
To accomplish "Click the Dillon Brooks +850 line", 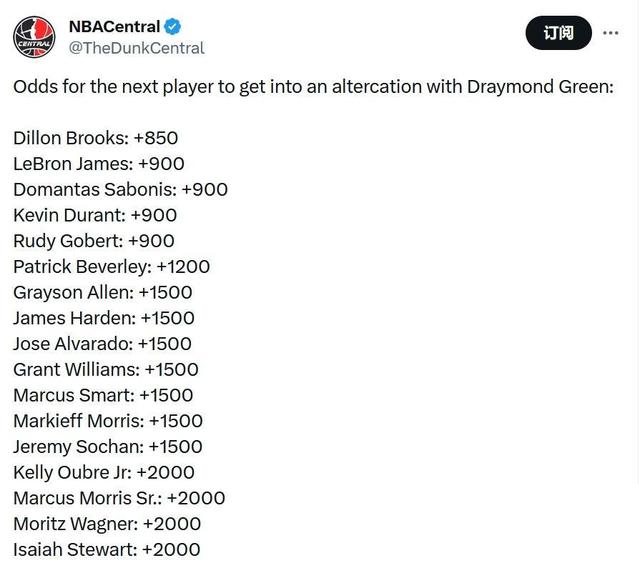I will click(x=95, y=138).
